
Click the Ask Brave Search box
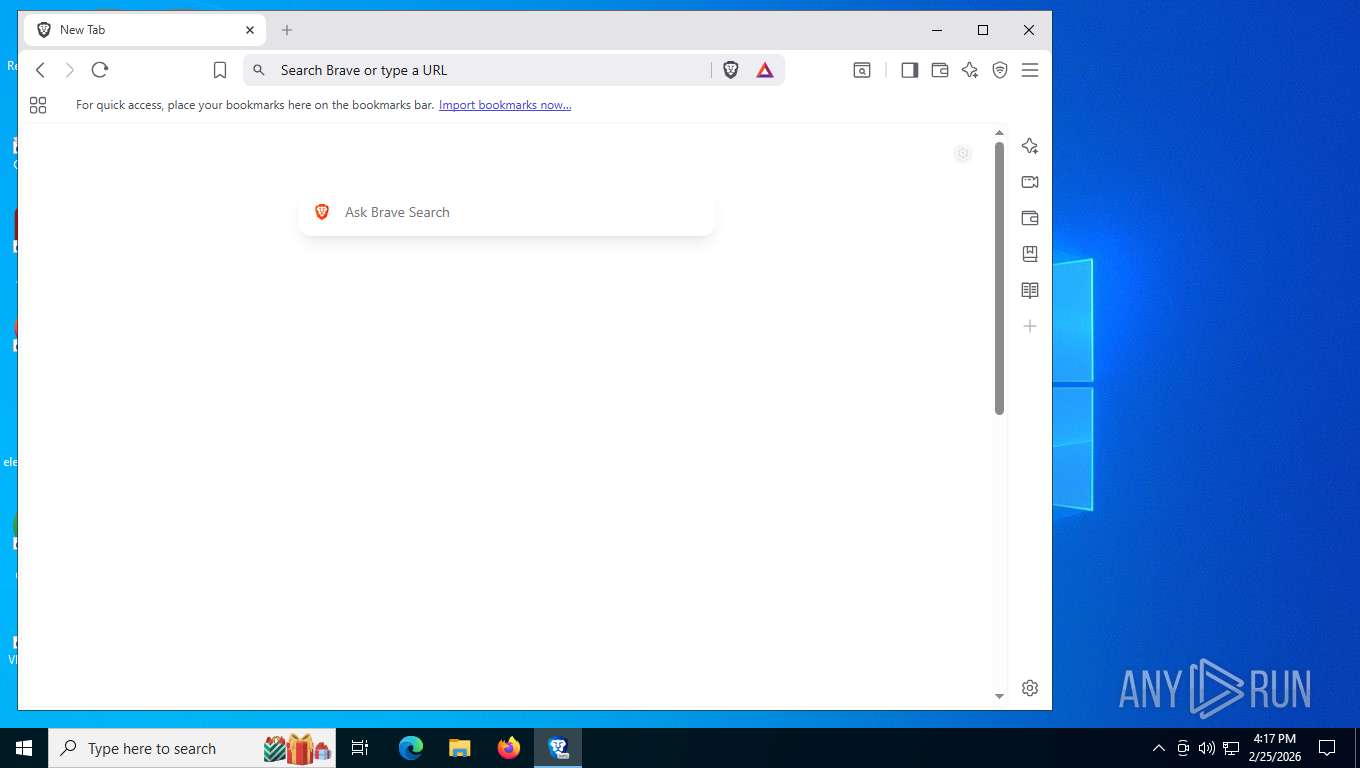[507, 212]
